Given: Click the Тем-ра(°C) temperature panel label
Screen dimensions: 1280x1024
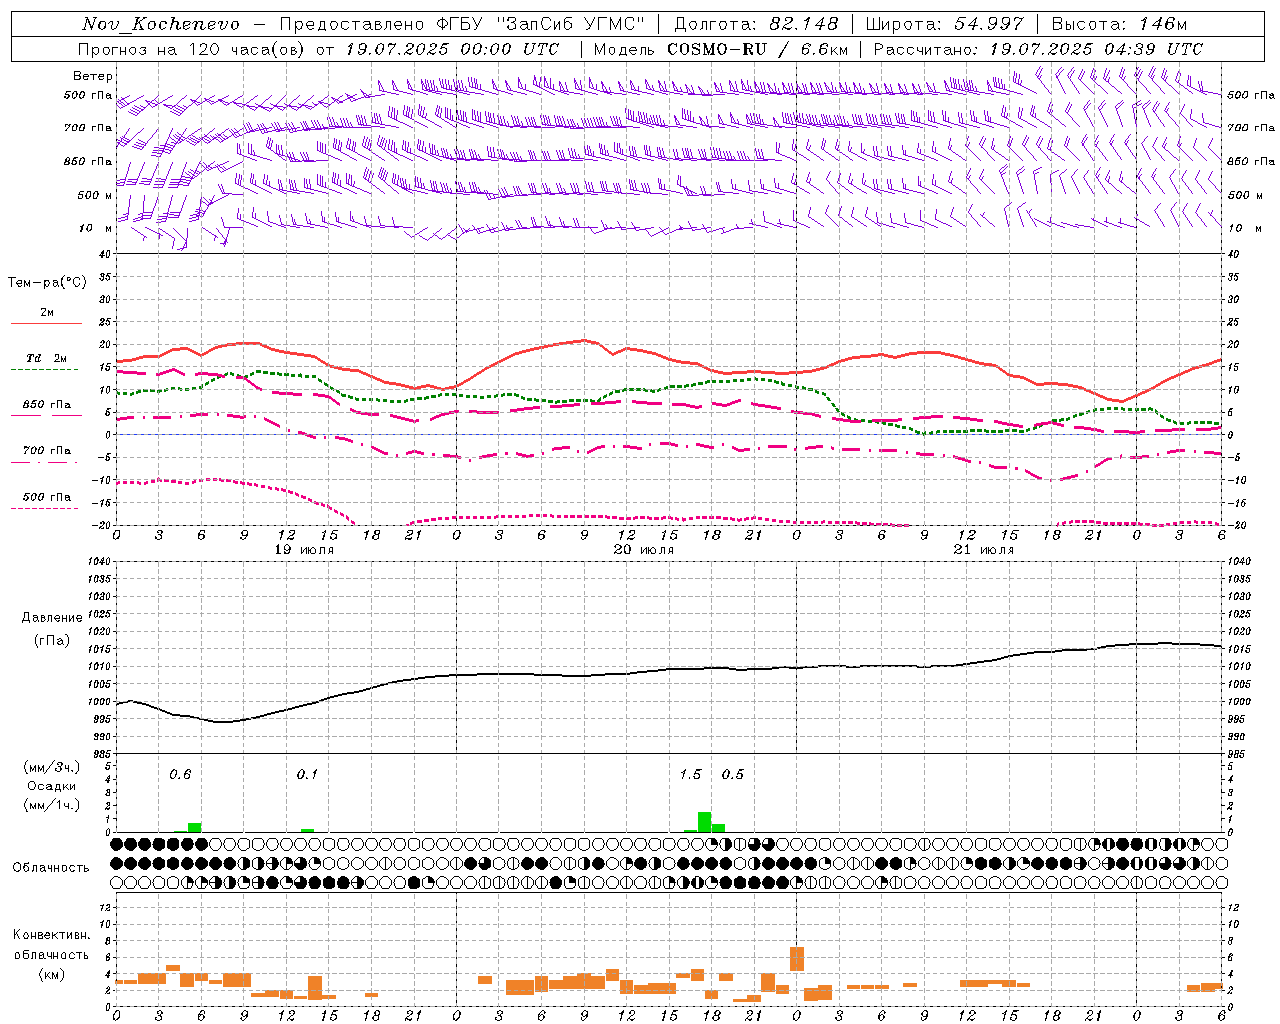Looking at the screenshot, I should pyautogui.click(x=47, y=283).
